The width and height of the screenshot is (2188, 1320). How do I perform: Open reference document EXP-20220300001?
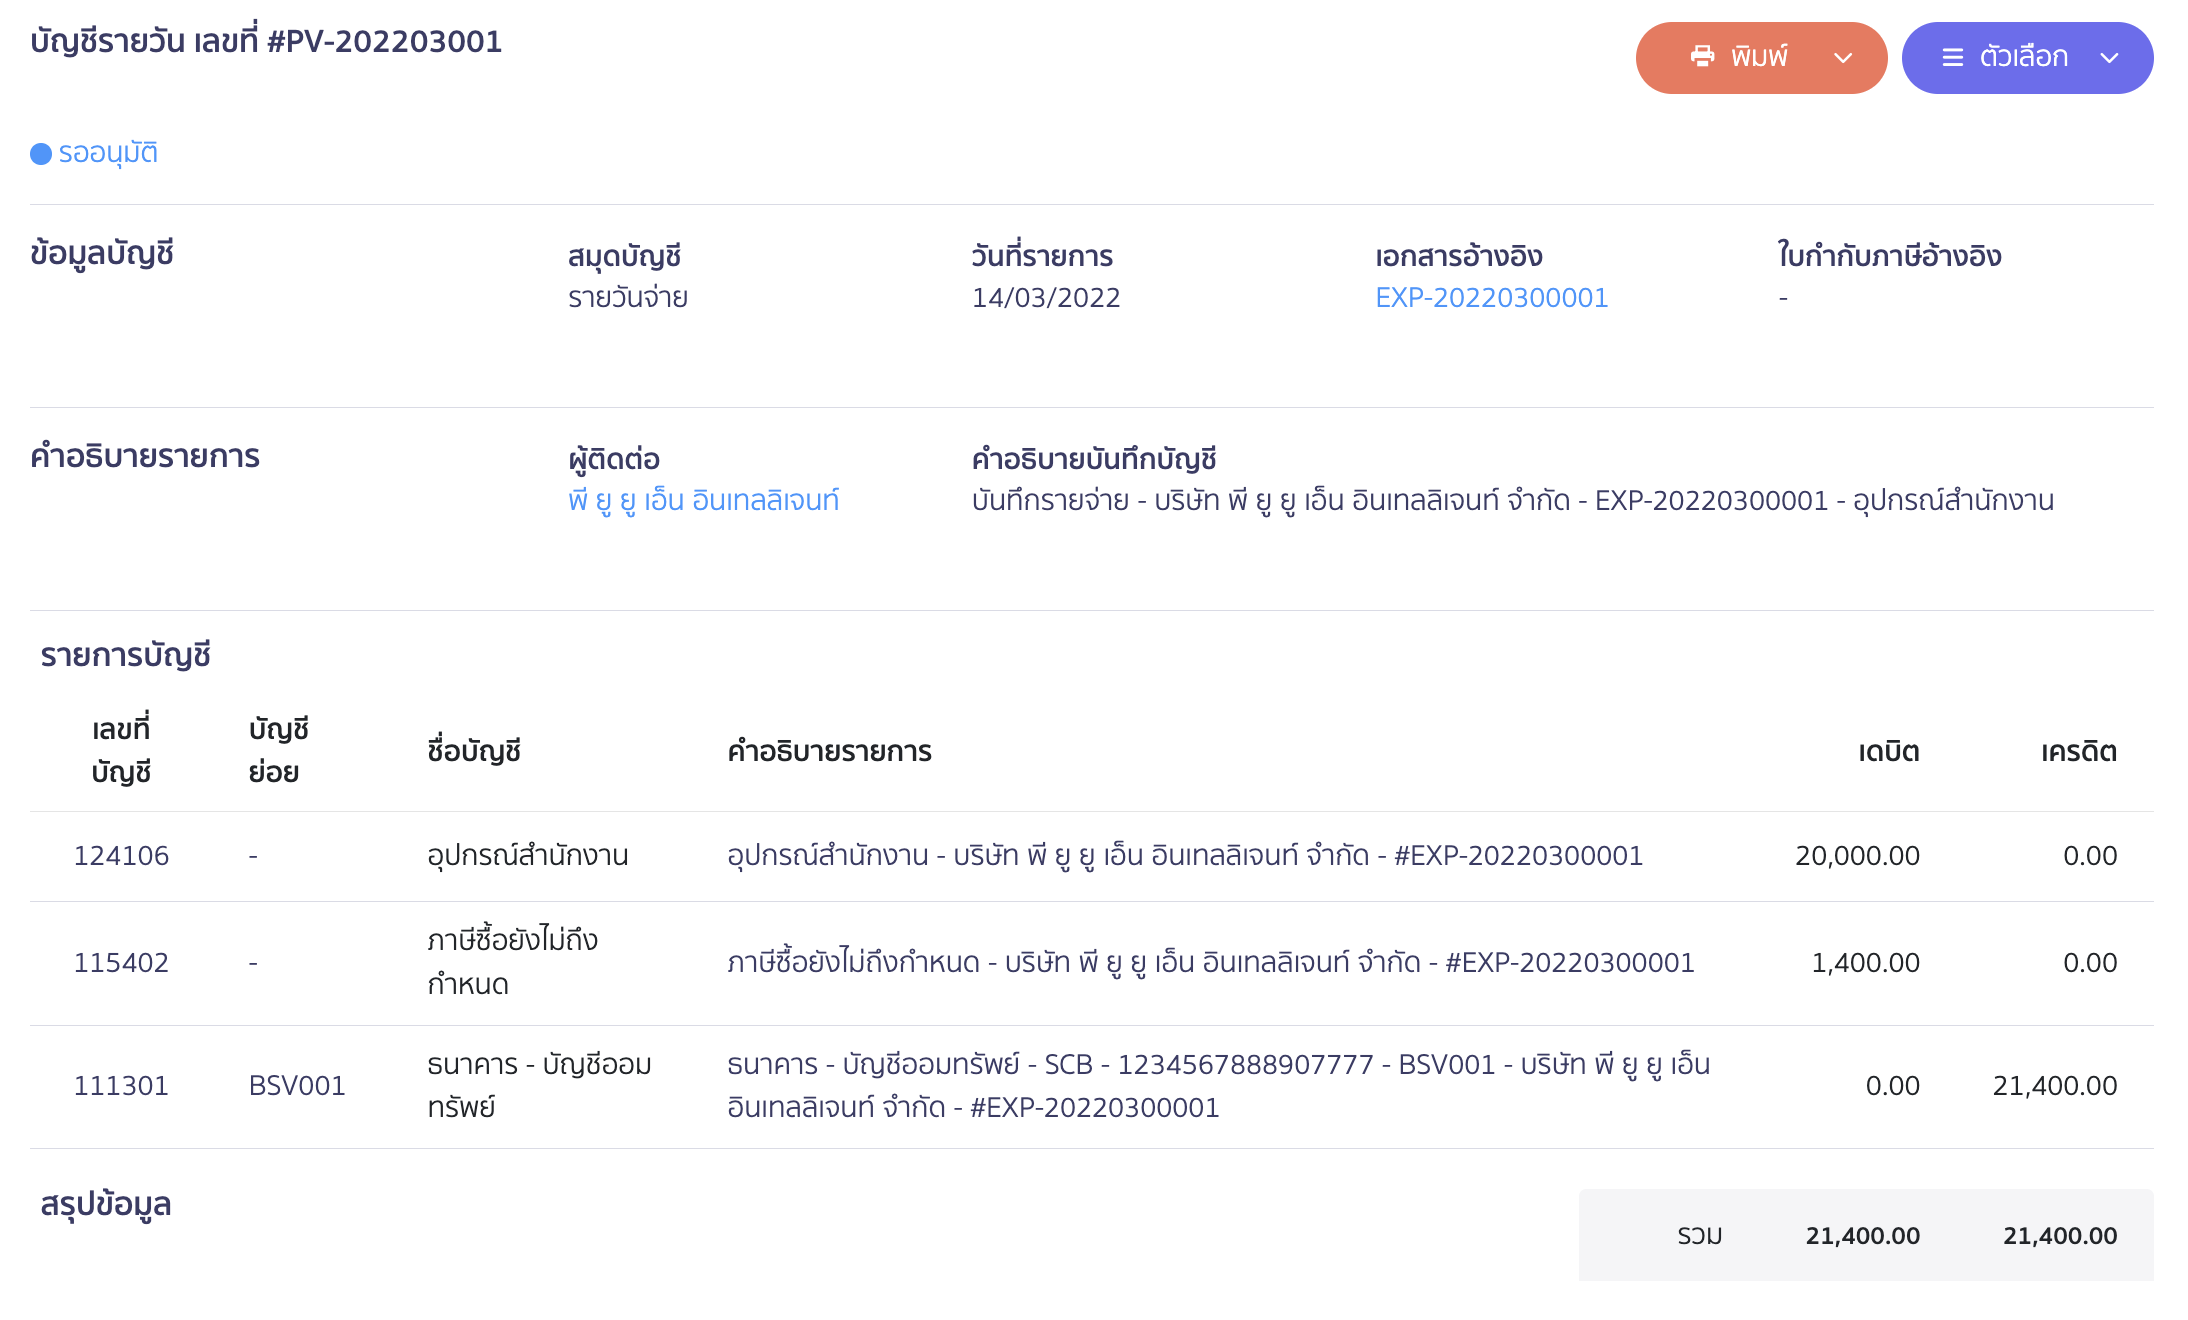click(1491, 297)
